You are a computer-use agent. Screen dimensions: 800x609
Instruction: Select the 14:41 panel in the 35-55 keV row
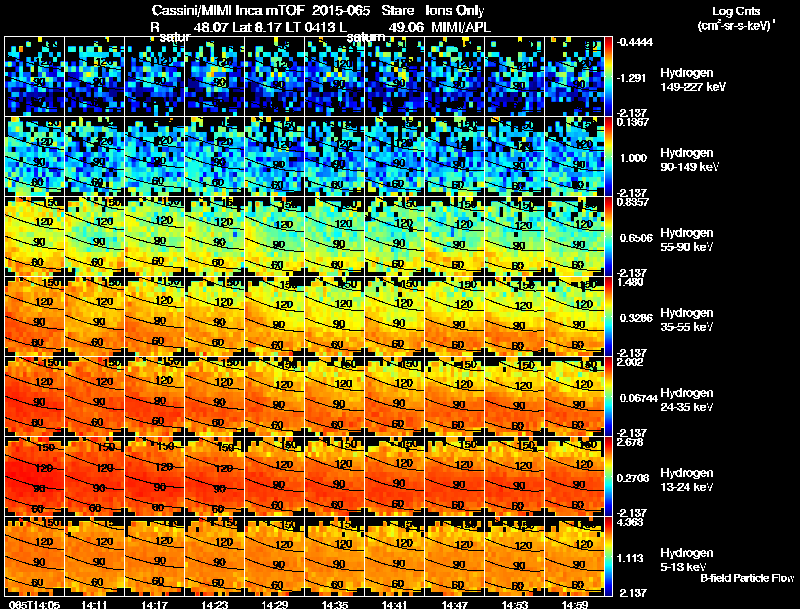[395, 316]
